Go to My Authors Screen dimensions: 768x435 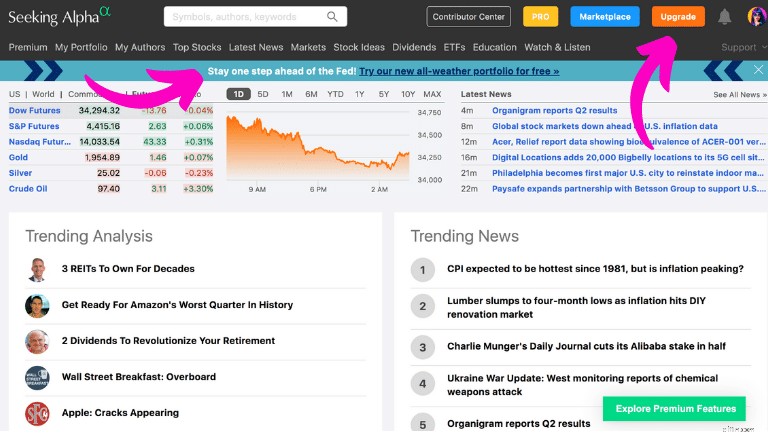(x=140, y=48)
